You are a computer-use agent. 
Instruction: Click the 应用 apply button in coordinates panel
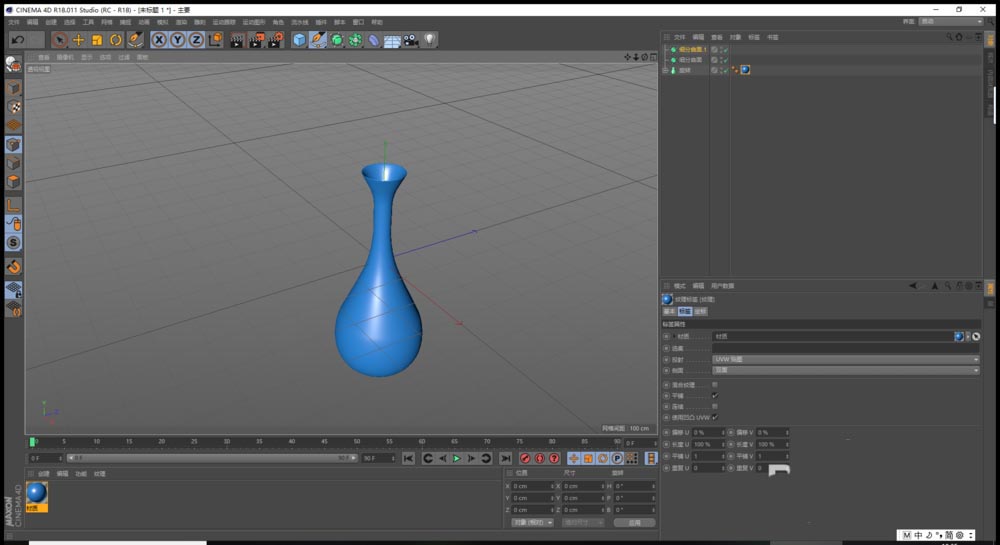(x=634, y=522)
